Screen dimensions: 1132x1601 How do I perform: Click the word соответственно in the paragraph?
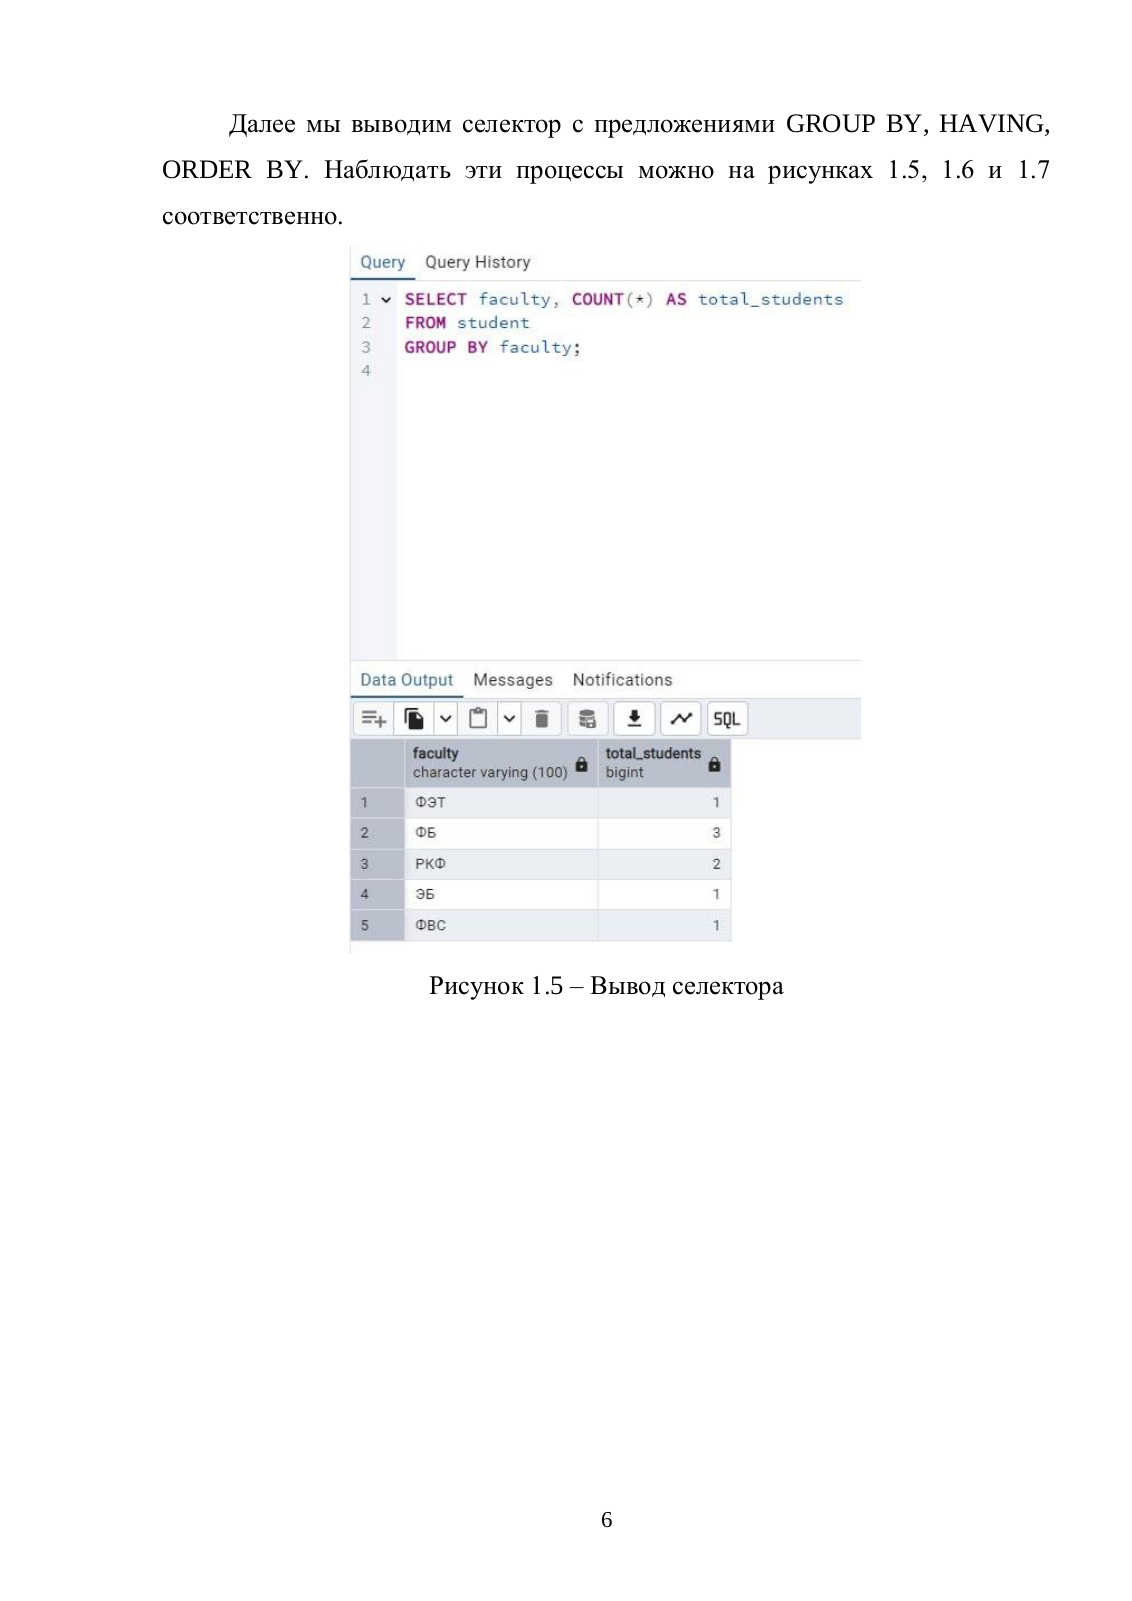pyautogui.click(x=252, y=216)
